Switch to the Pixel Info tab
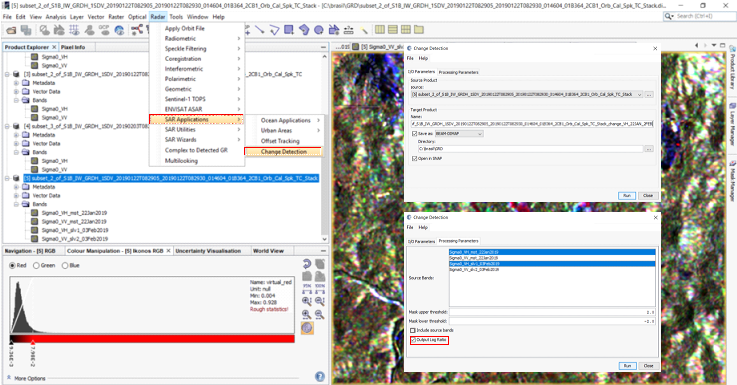Screen dimensions: 737x385 (x=73, y=47)
